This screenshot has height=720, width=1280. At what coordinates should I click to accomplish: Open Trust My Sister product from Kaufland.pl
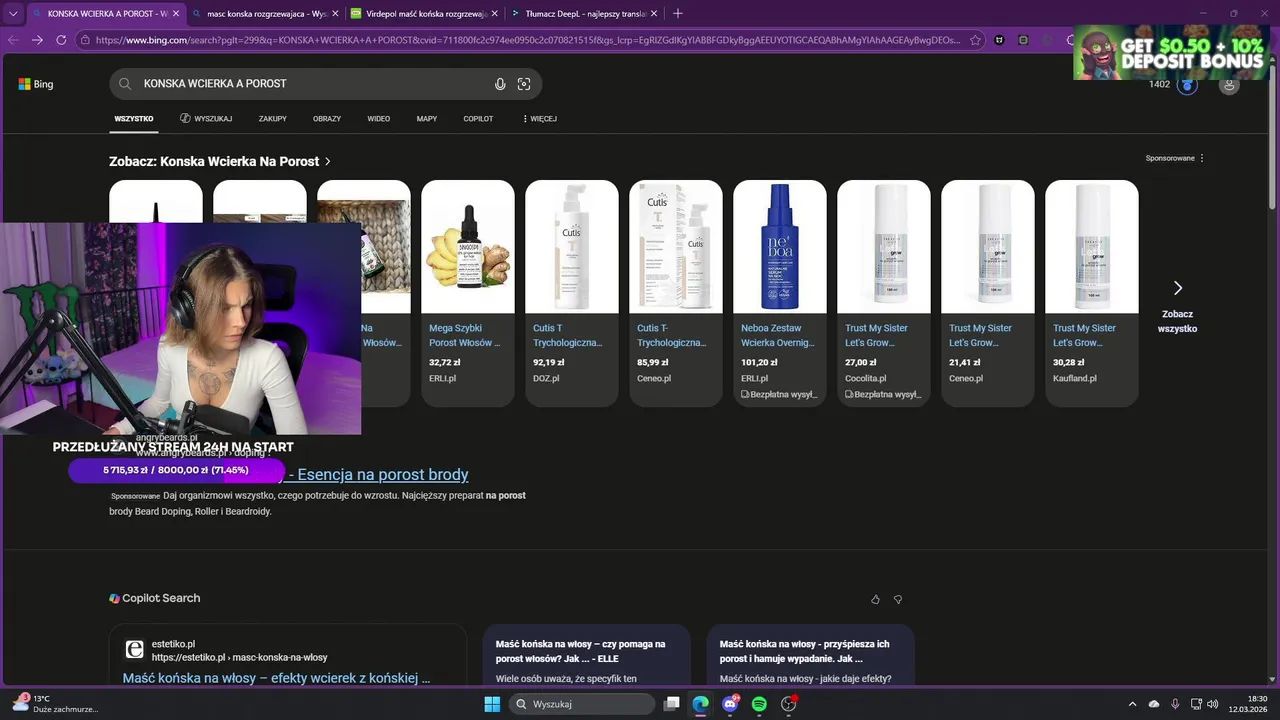click(x=1092, y=293)
